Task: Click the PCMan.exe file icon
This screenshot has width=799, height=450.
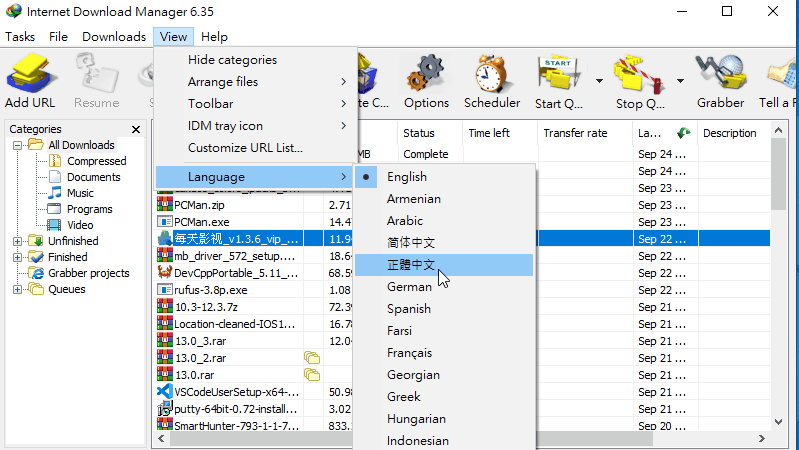Action: [x=165, y=221]
